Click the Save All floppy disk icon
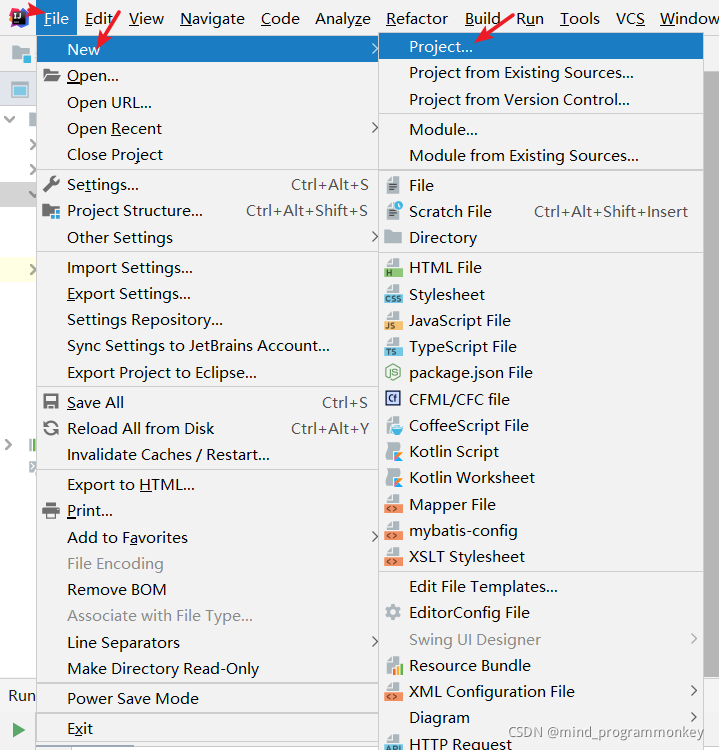 [x=51, y=402]
